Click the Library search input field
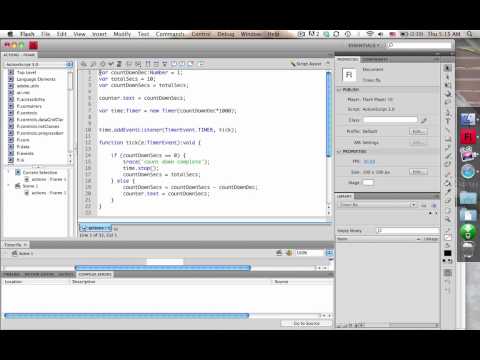This screenshot has width=480, height=360. coord(407,230)
